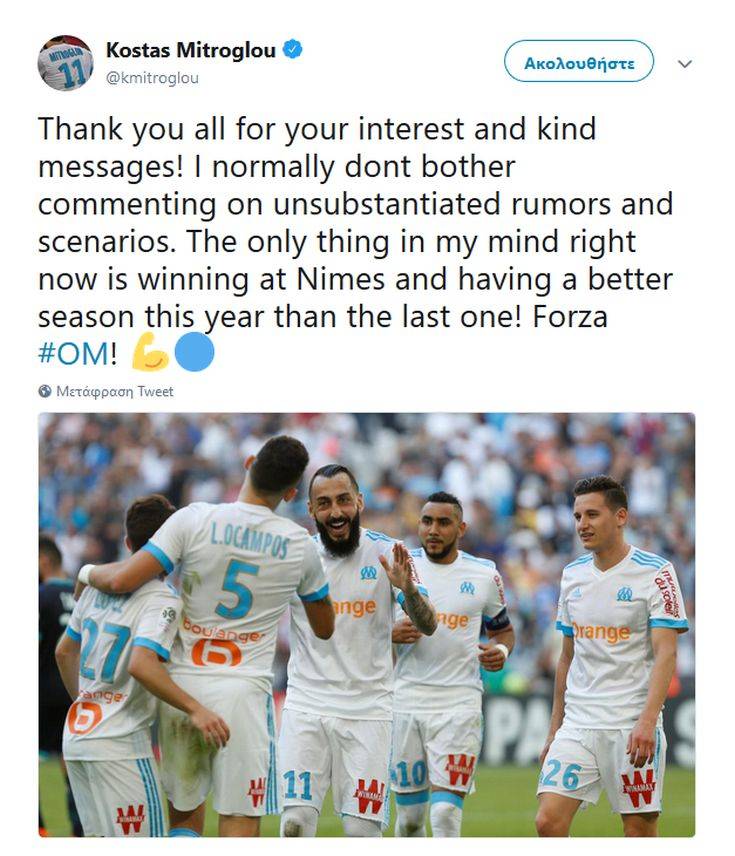Open the Kostas Mitroglou display name link
This screenshot has height=856, width=735.
pyautogui.click(x=191, y=50)
